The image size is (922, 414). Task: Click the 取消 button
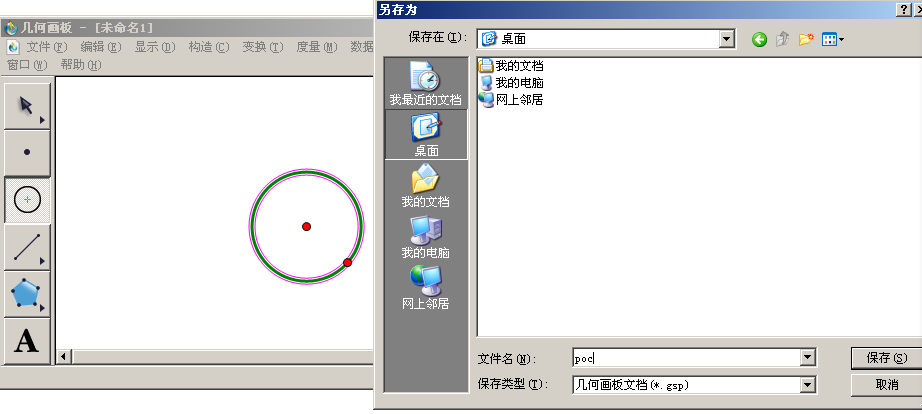coord(886,384)
